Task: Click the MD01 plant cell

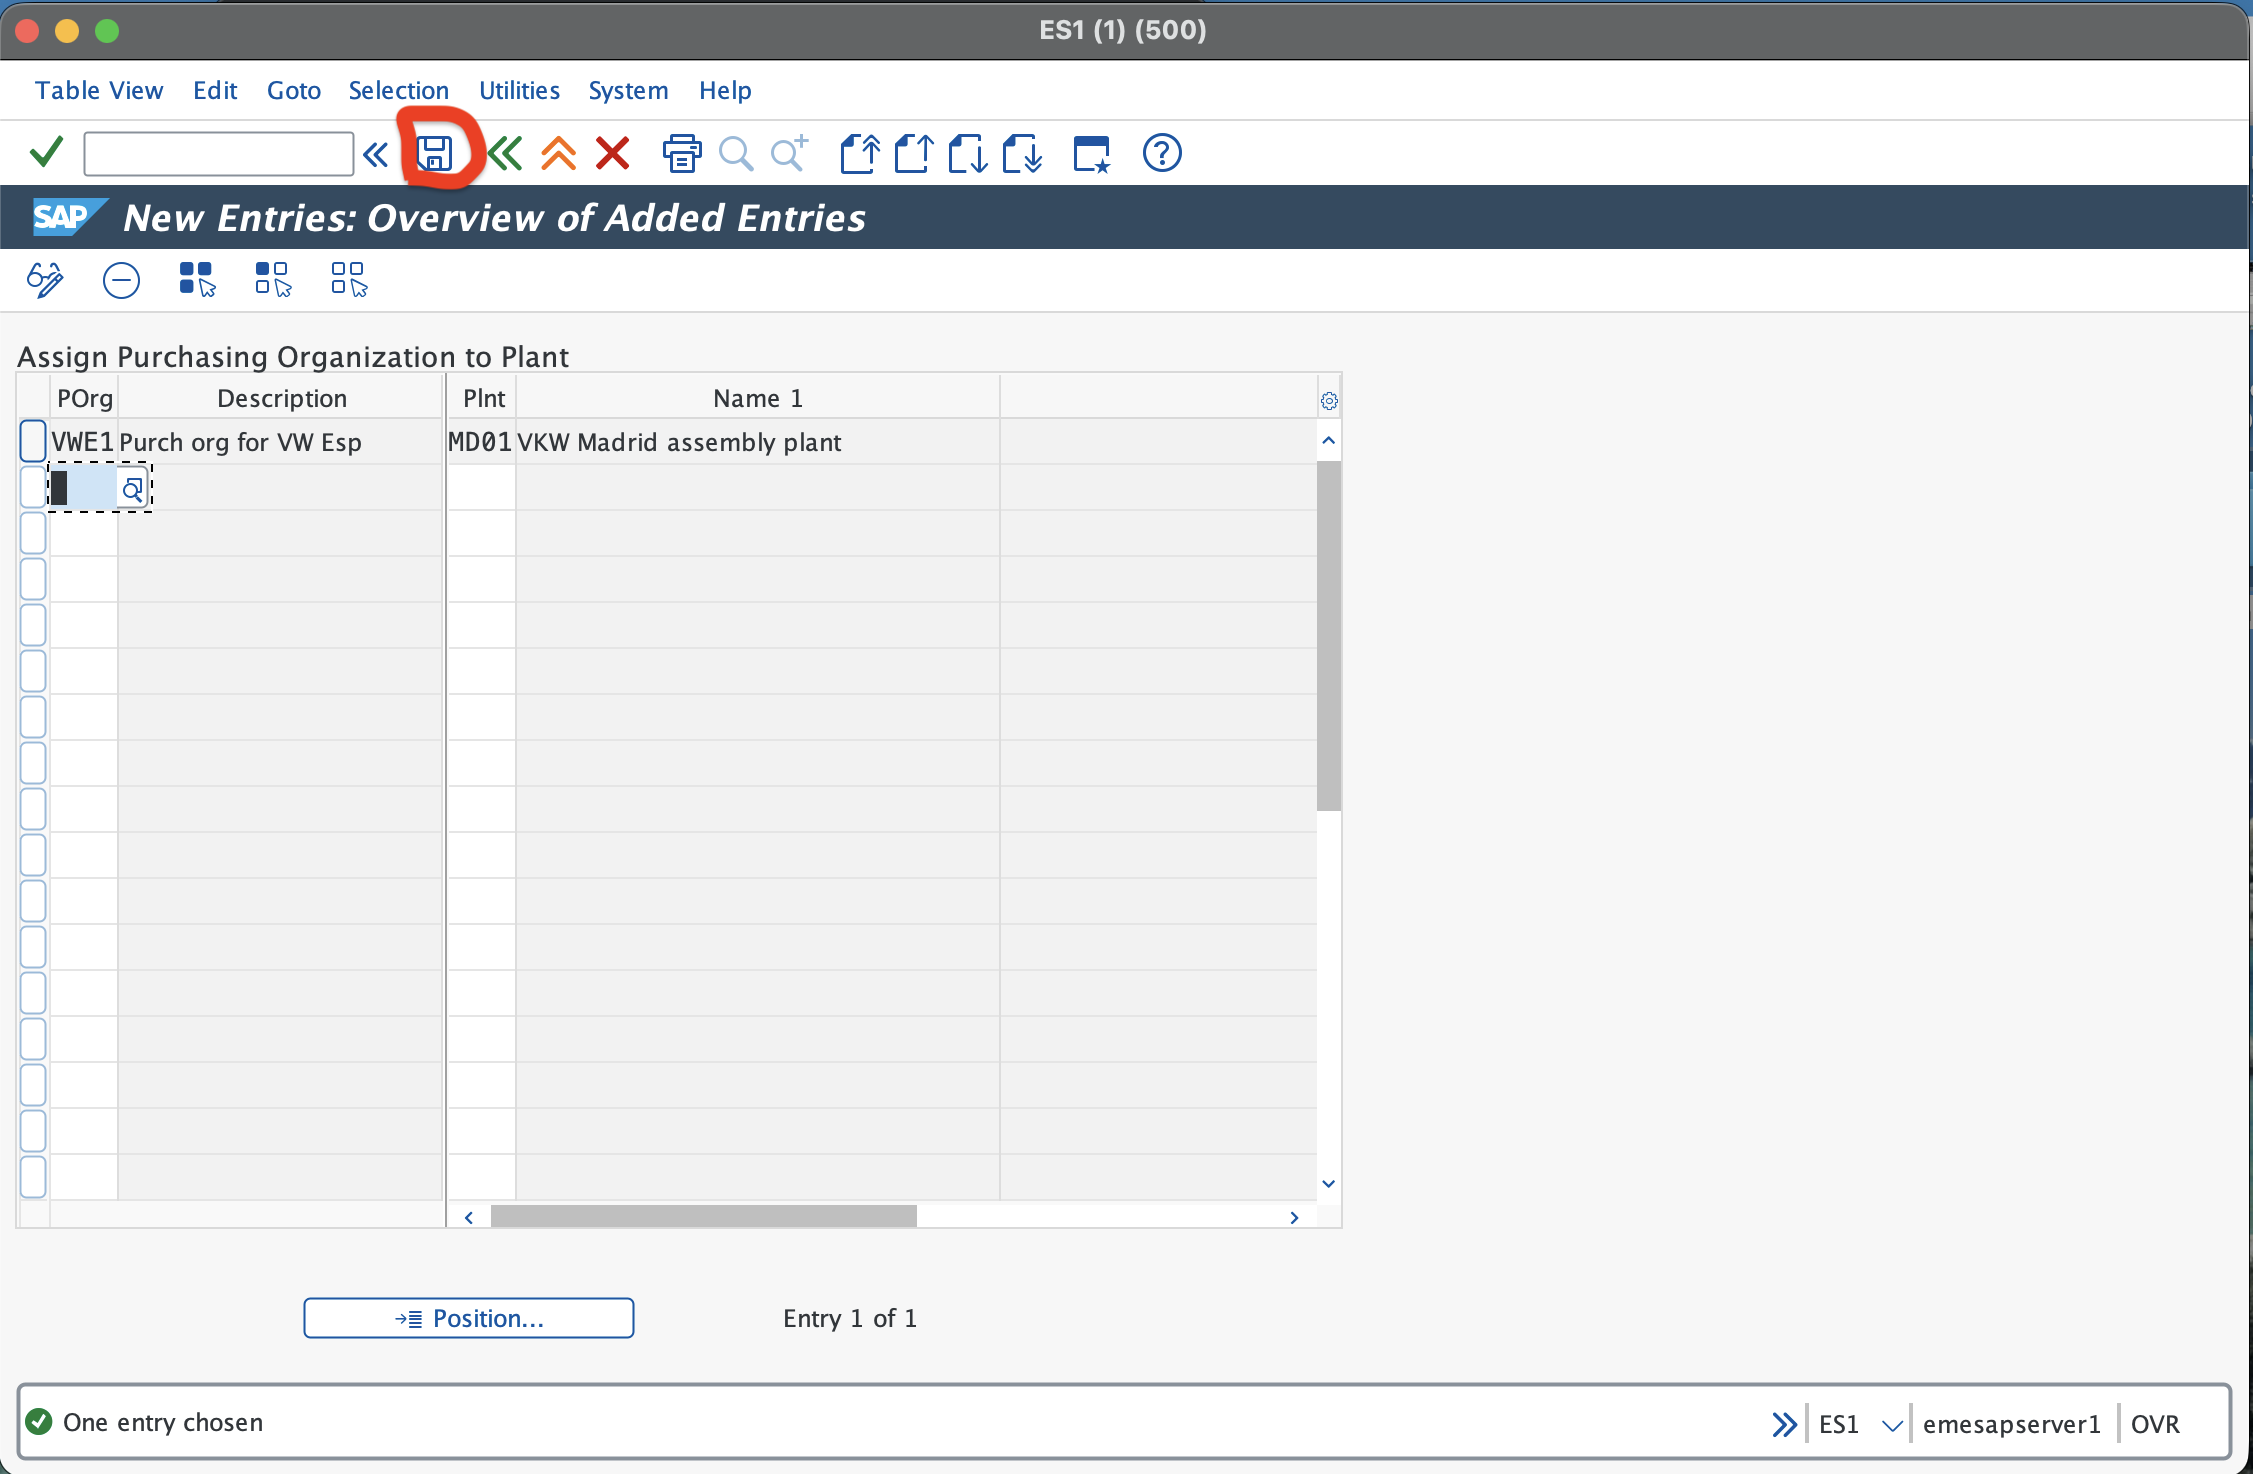Action: pos(481,442)
